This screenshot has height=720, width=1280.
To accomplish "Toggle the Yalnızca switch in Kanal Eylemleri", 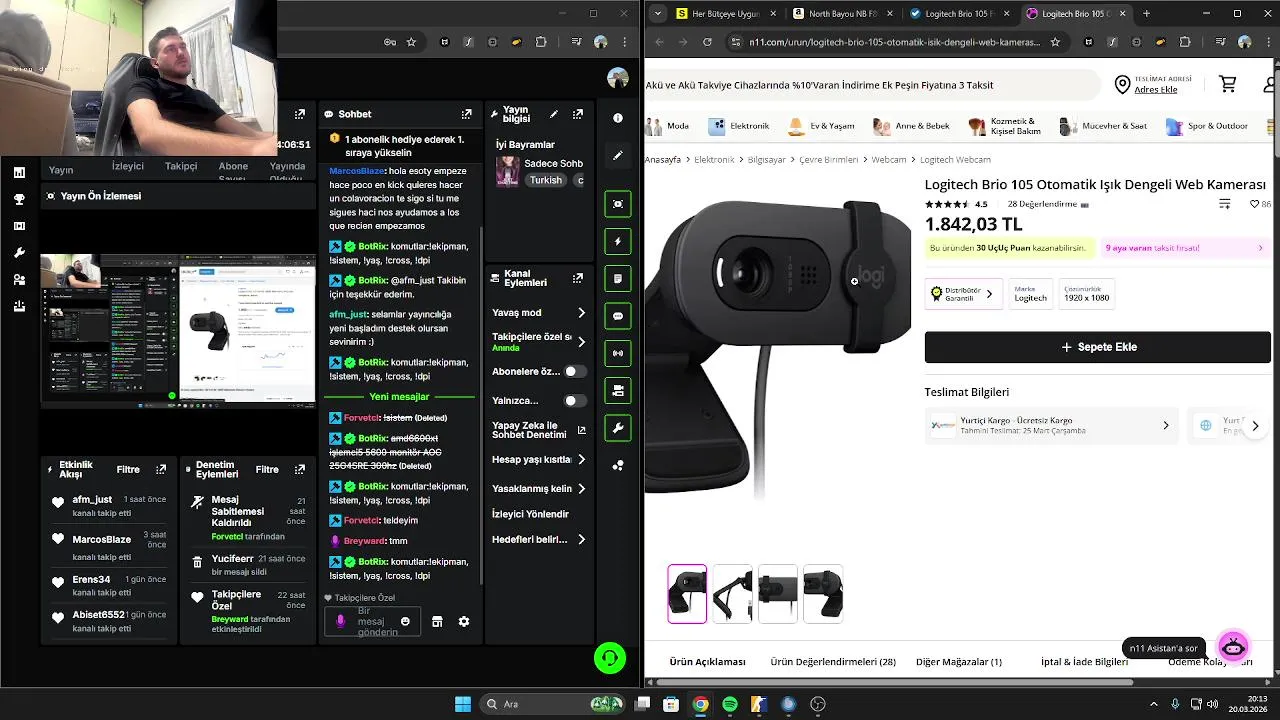I will (574, 400).
